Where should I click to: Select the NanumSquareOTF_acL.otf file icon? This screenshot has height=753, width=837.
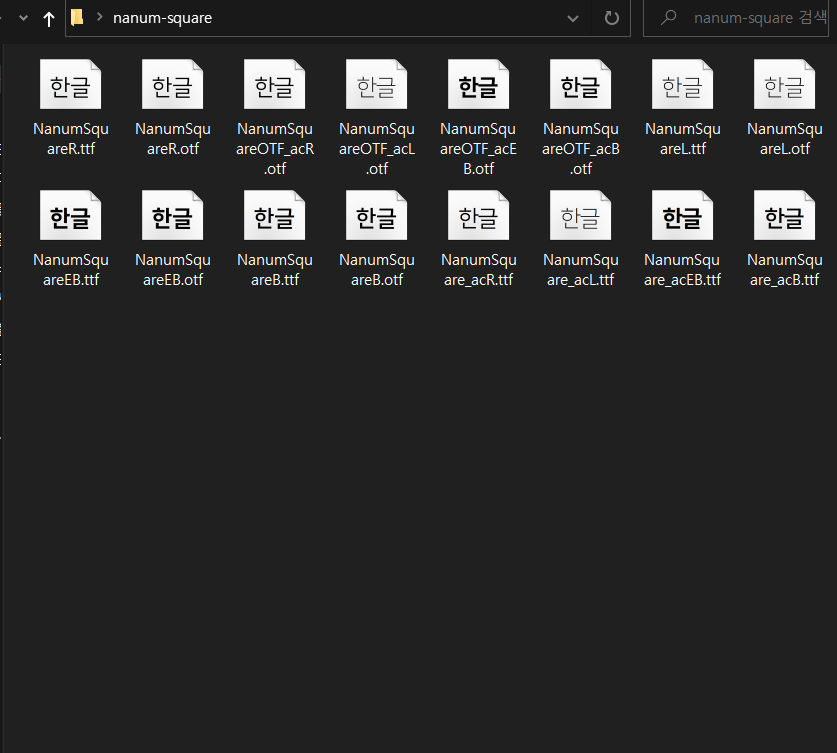coord(376,84)
